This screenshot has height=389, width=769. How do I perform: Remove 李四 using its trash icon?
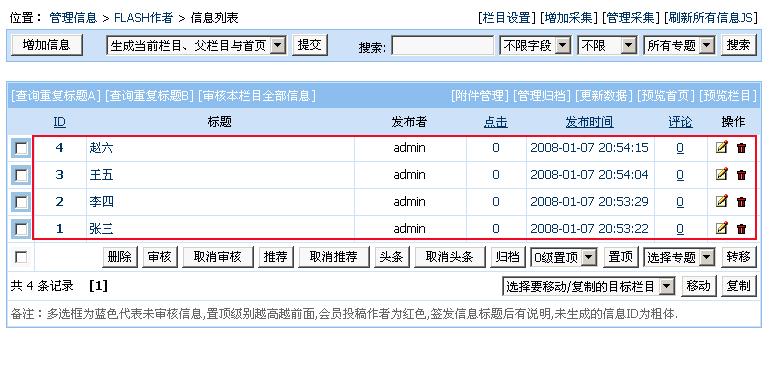pos(741,202)
